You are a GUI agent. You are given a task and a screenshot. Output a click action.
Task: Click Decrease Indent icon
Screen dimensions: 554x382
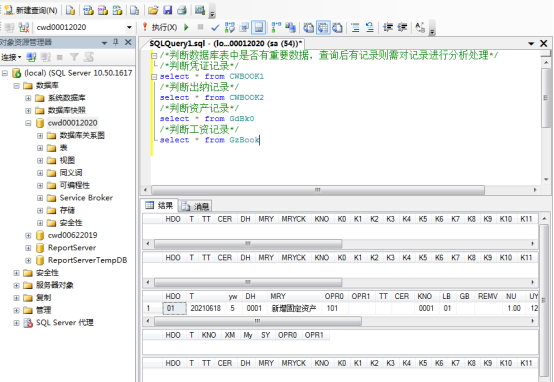pyautogui.click(x=388, y=27)
